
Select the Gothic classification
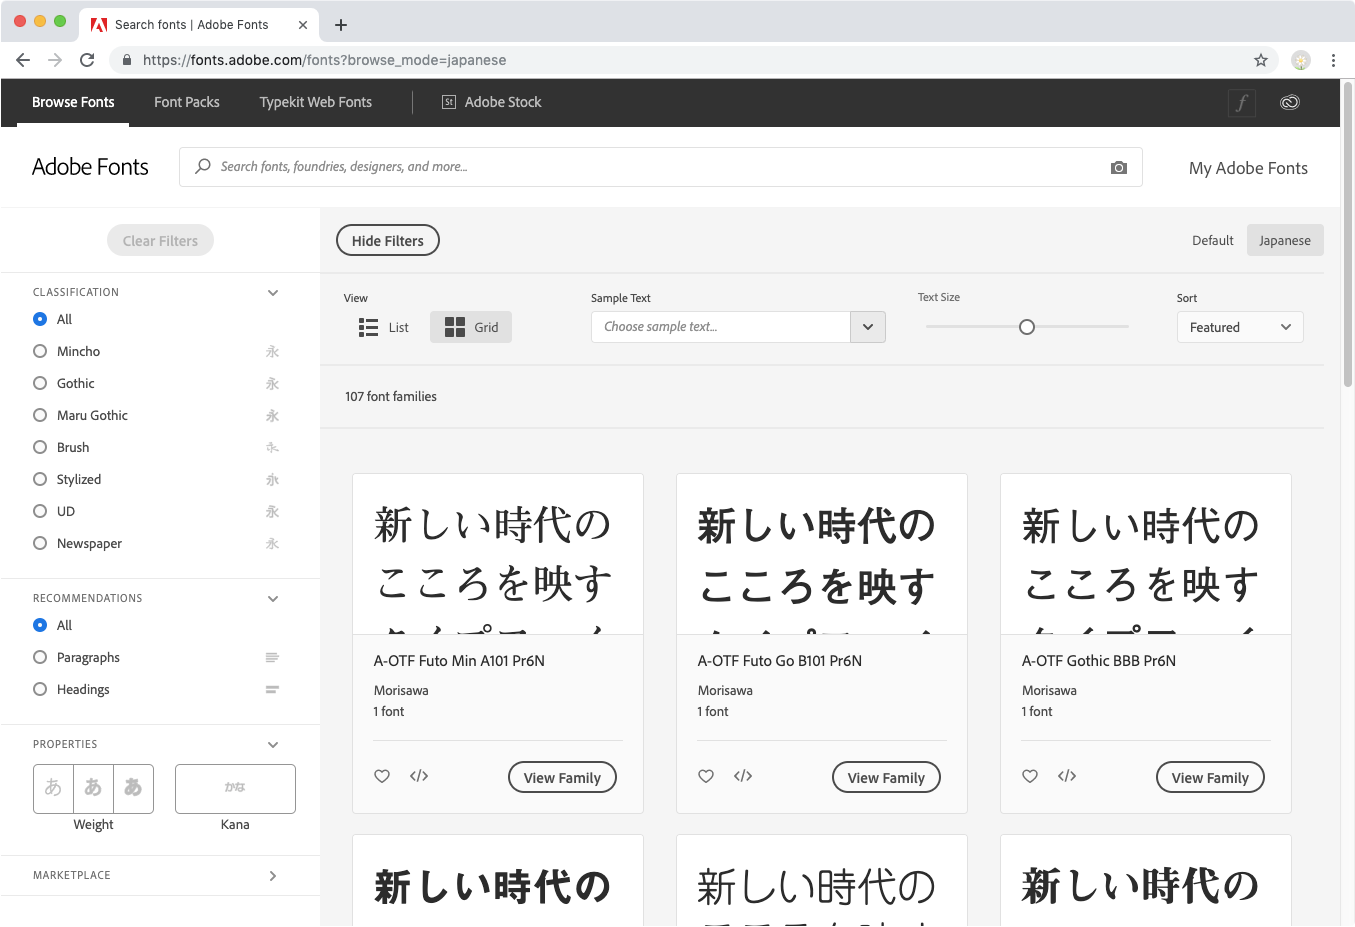(x=40, y=383)
